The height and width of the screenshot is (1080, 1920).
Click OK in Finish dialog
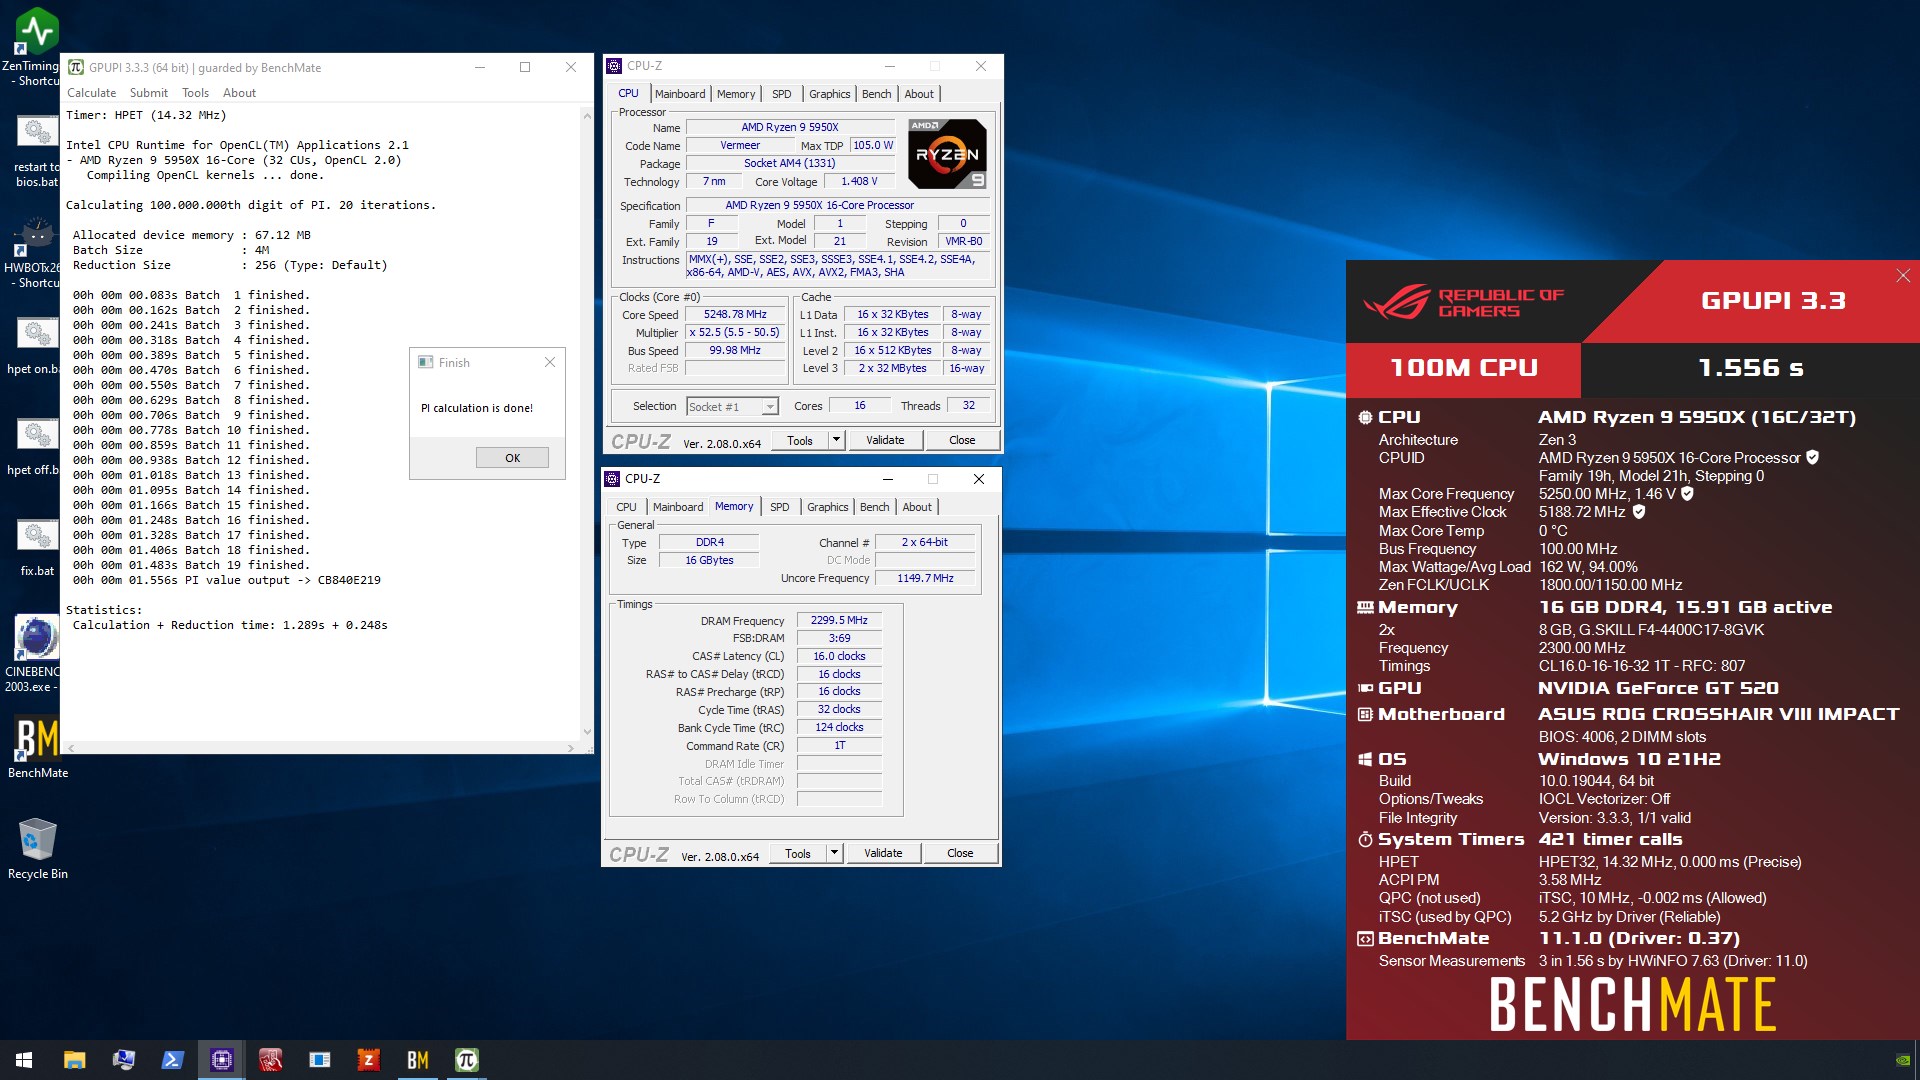coord(512,458)
